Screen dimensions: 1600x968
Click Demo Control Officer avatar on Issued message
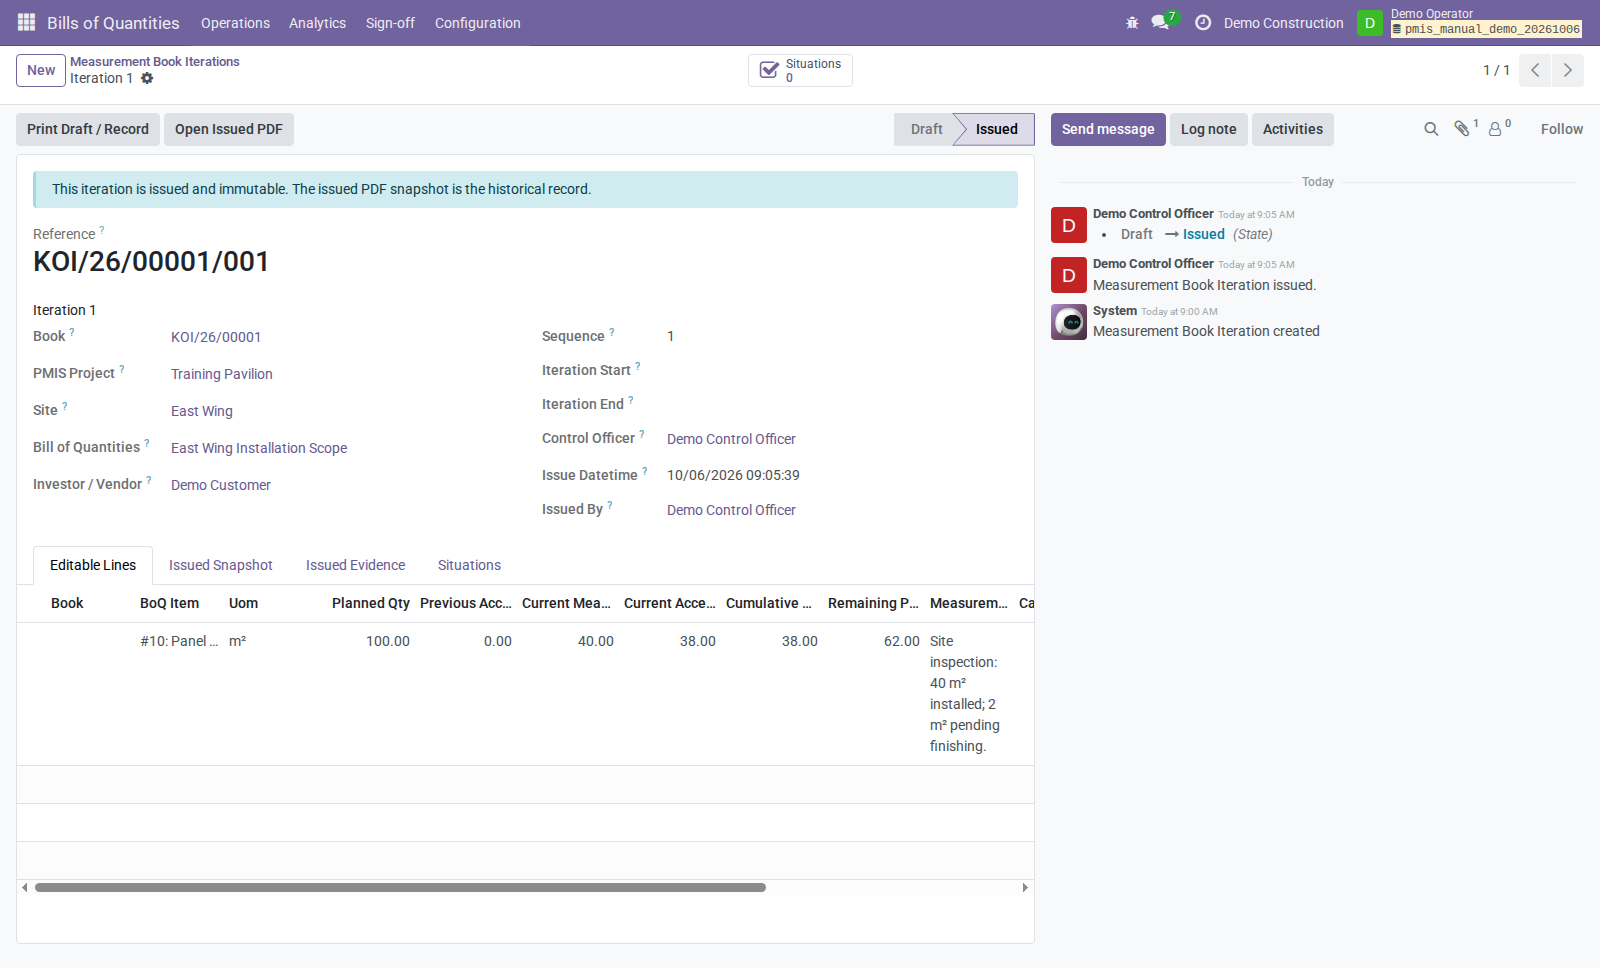[1069, 275]
